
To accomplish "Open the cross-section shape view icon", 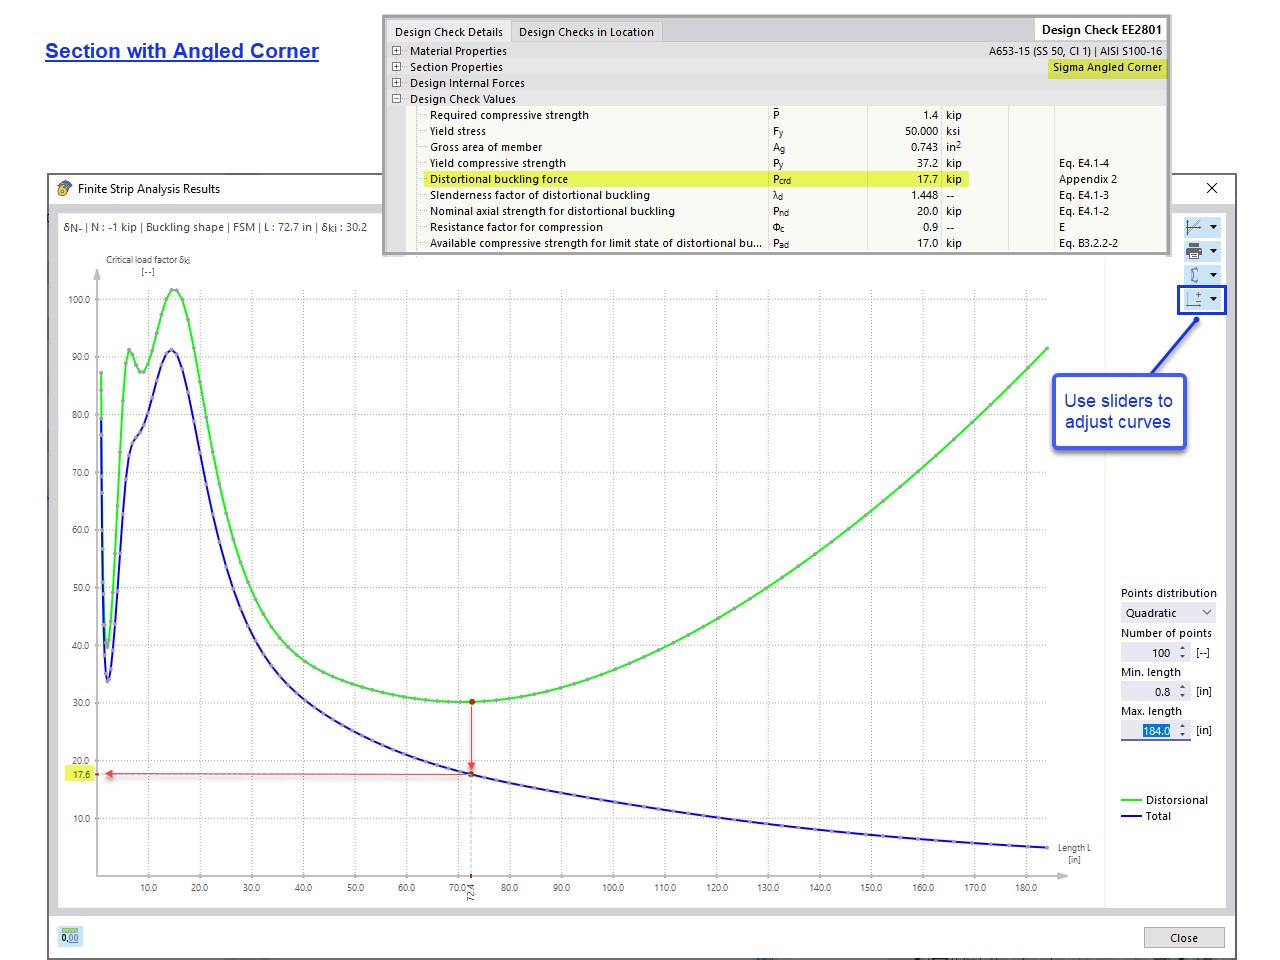I will click(x=1193, y=274).
